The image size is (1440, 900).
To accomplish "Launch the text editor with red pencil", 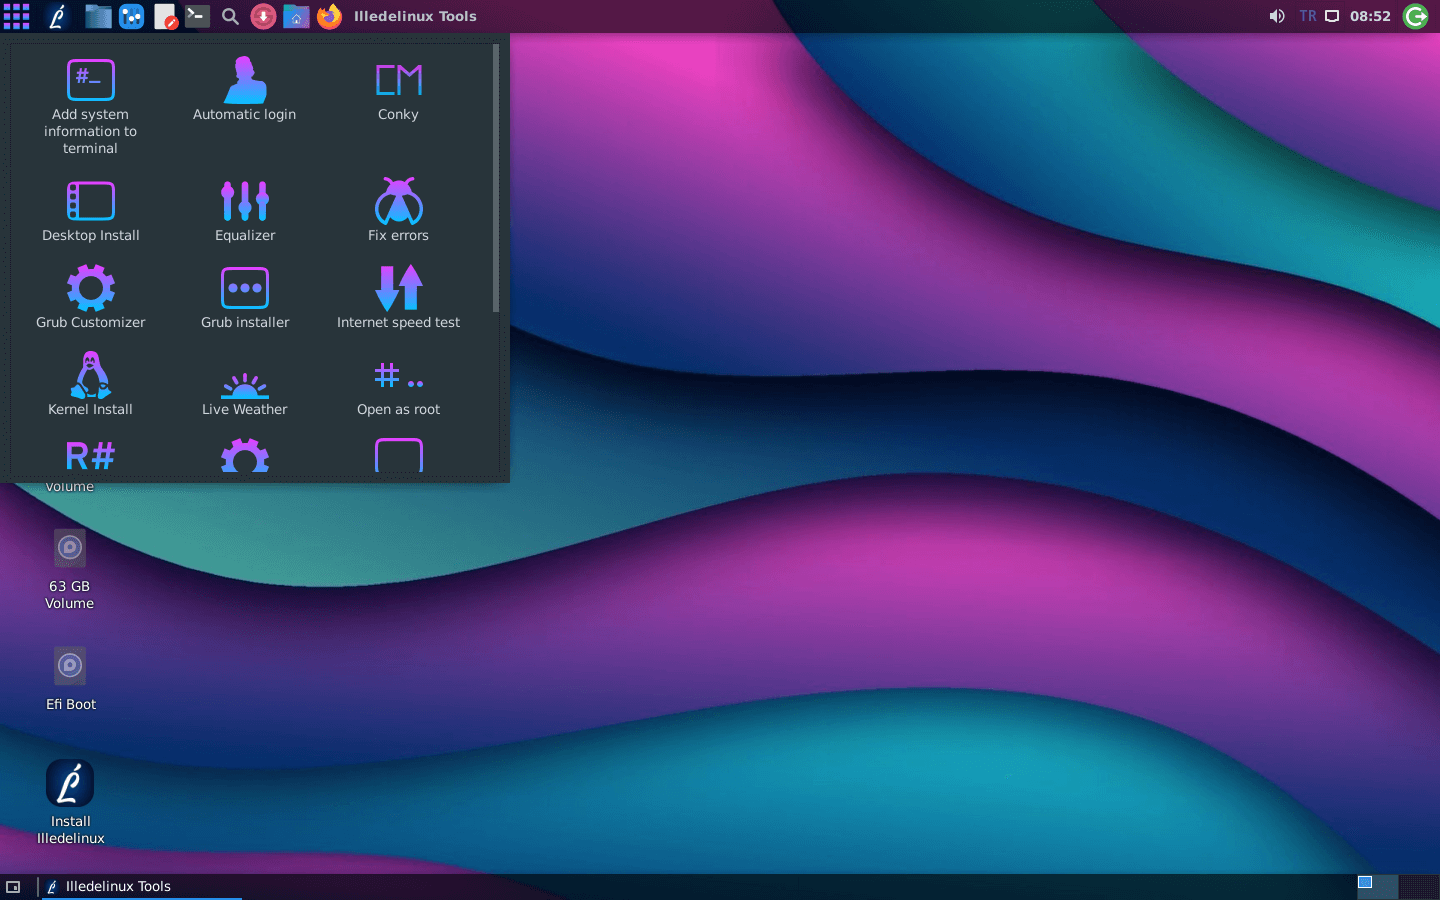I will (165, 16).
